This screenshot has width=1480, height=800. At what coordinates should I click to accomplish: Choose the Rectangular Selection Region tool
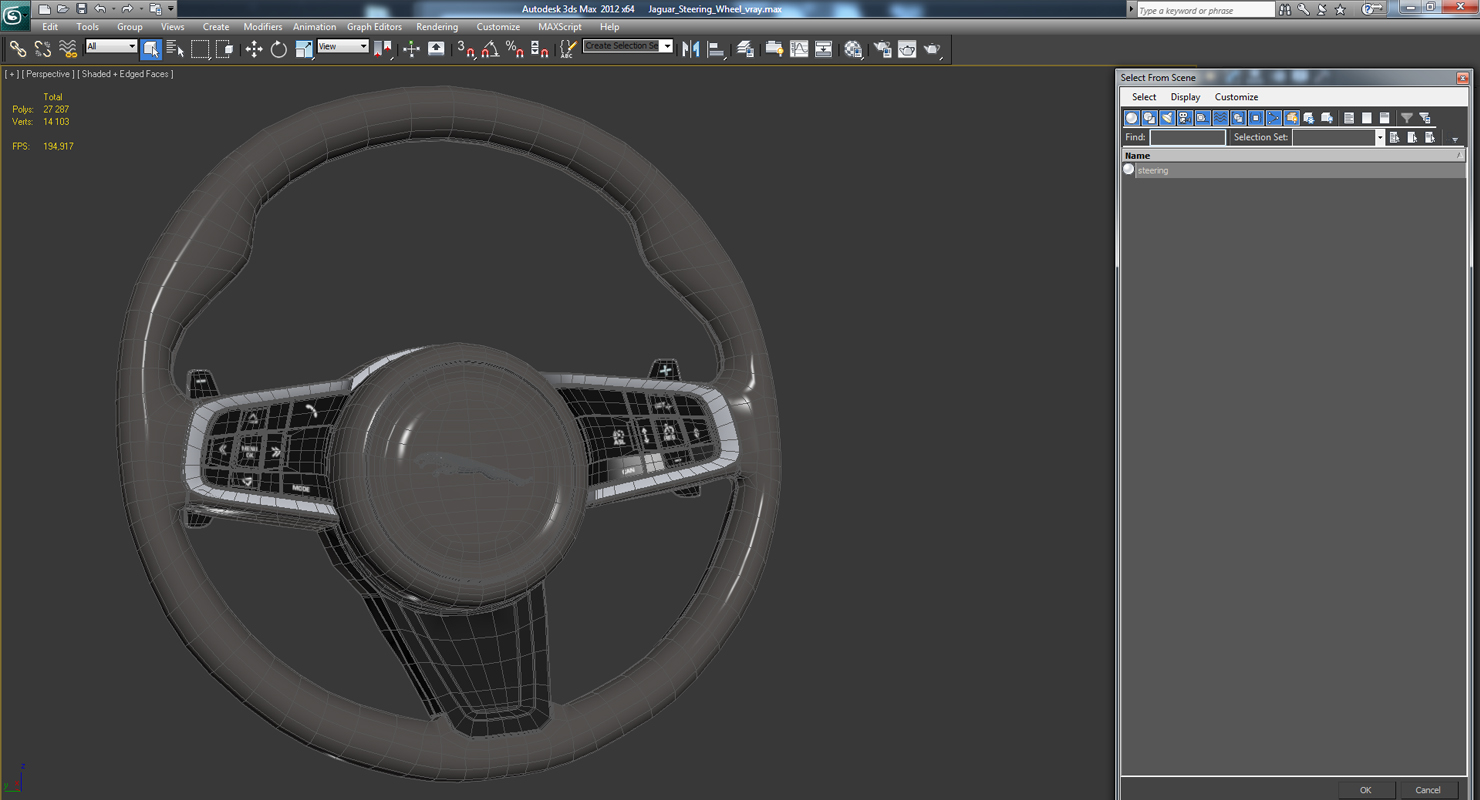(200, 49)
